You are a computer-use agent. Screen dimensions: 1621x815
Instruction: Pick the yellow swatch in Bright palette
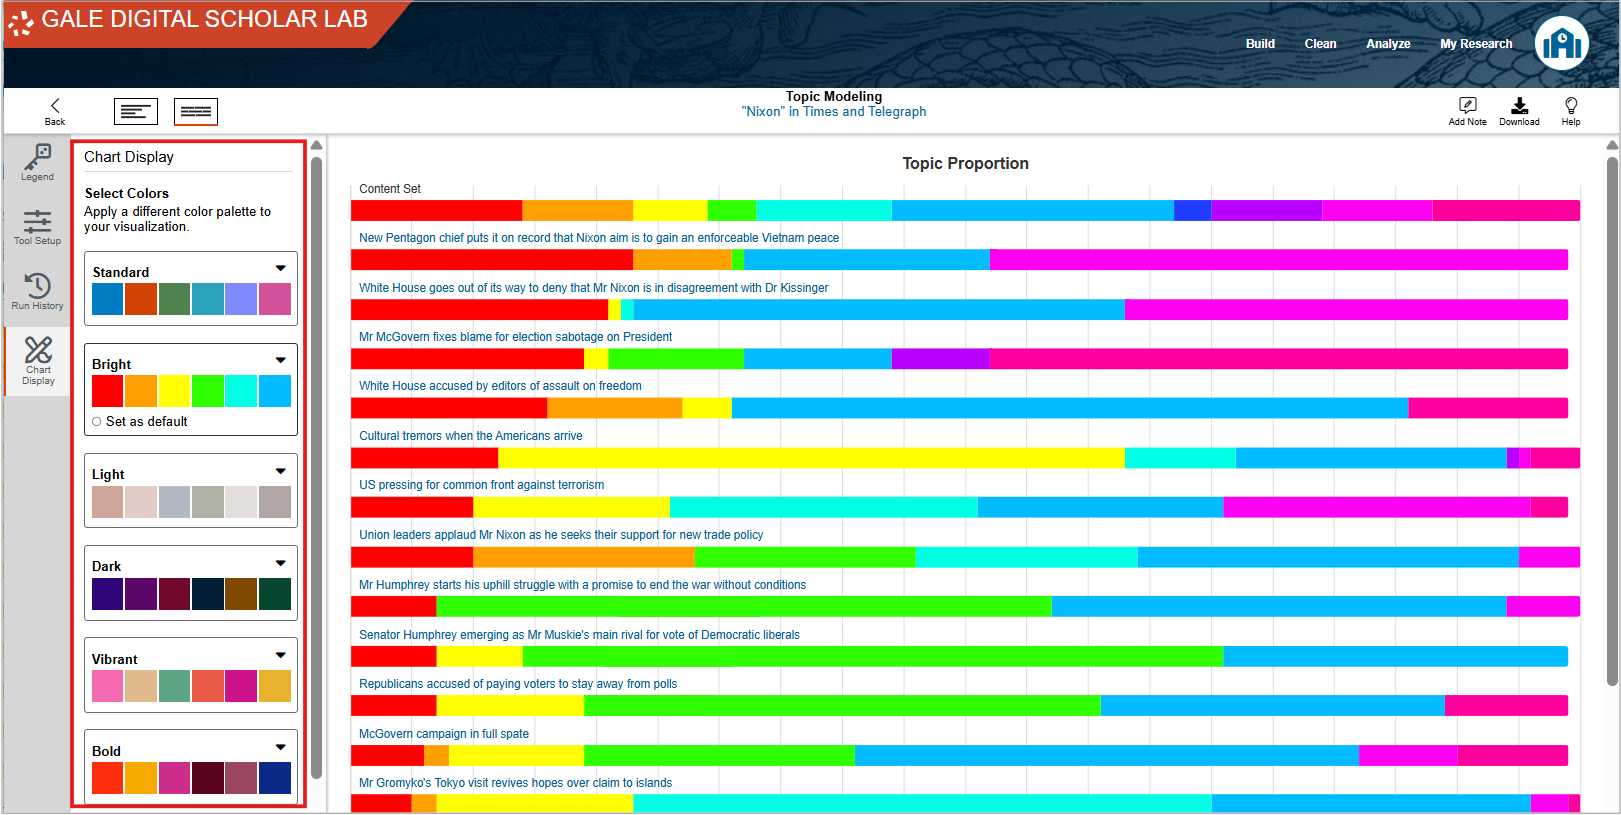174,391
